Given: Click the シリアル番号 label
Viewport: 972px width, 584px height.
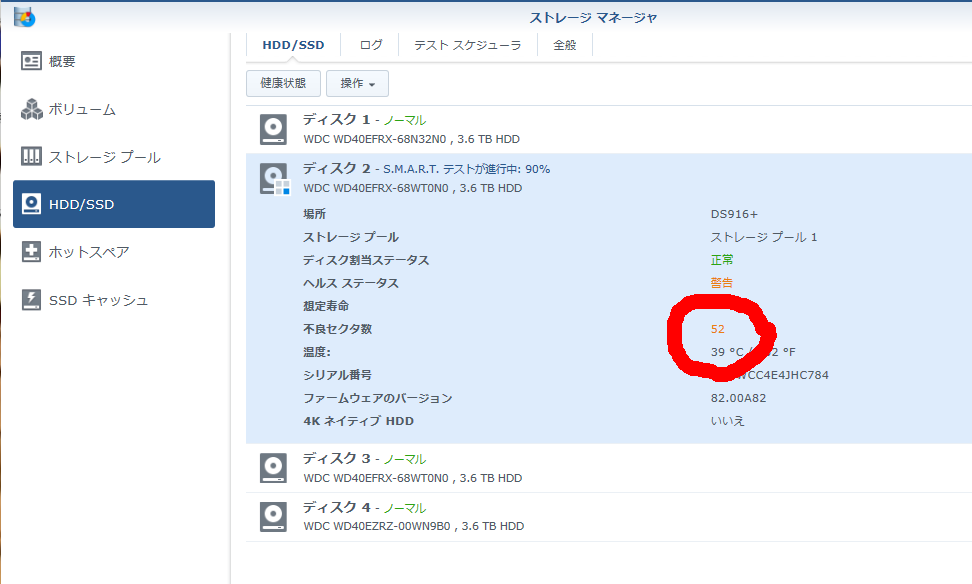Looking at the screenshot, I should pyautogui.click(x=338, y=375).
